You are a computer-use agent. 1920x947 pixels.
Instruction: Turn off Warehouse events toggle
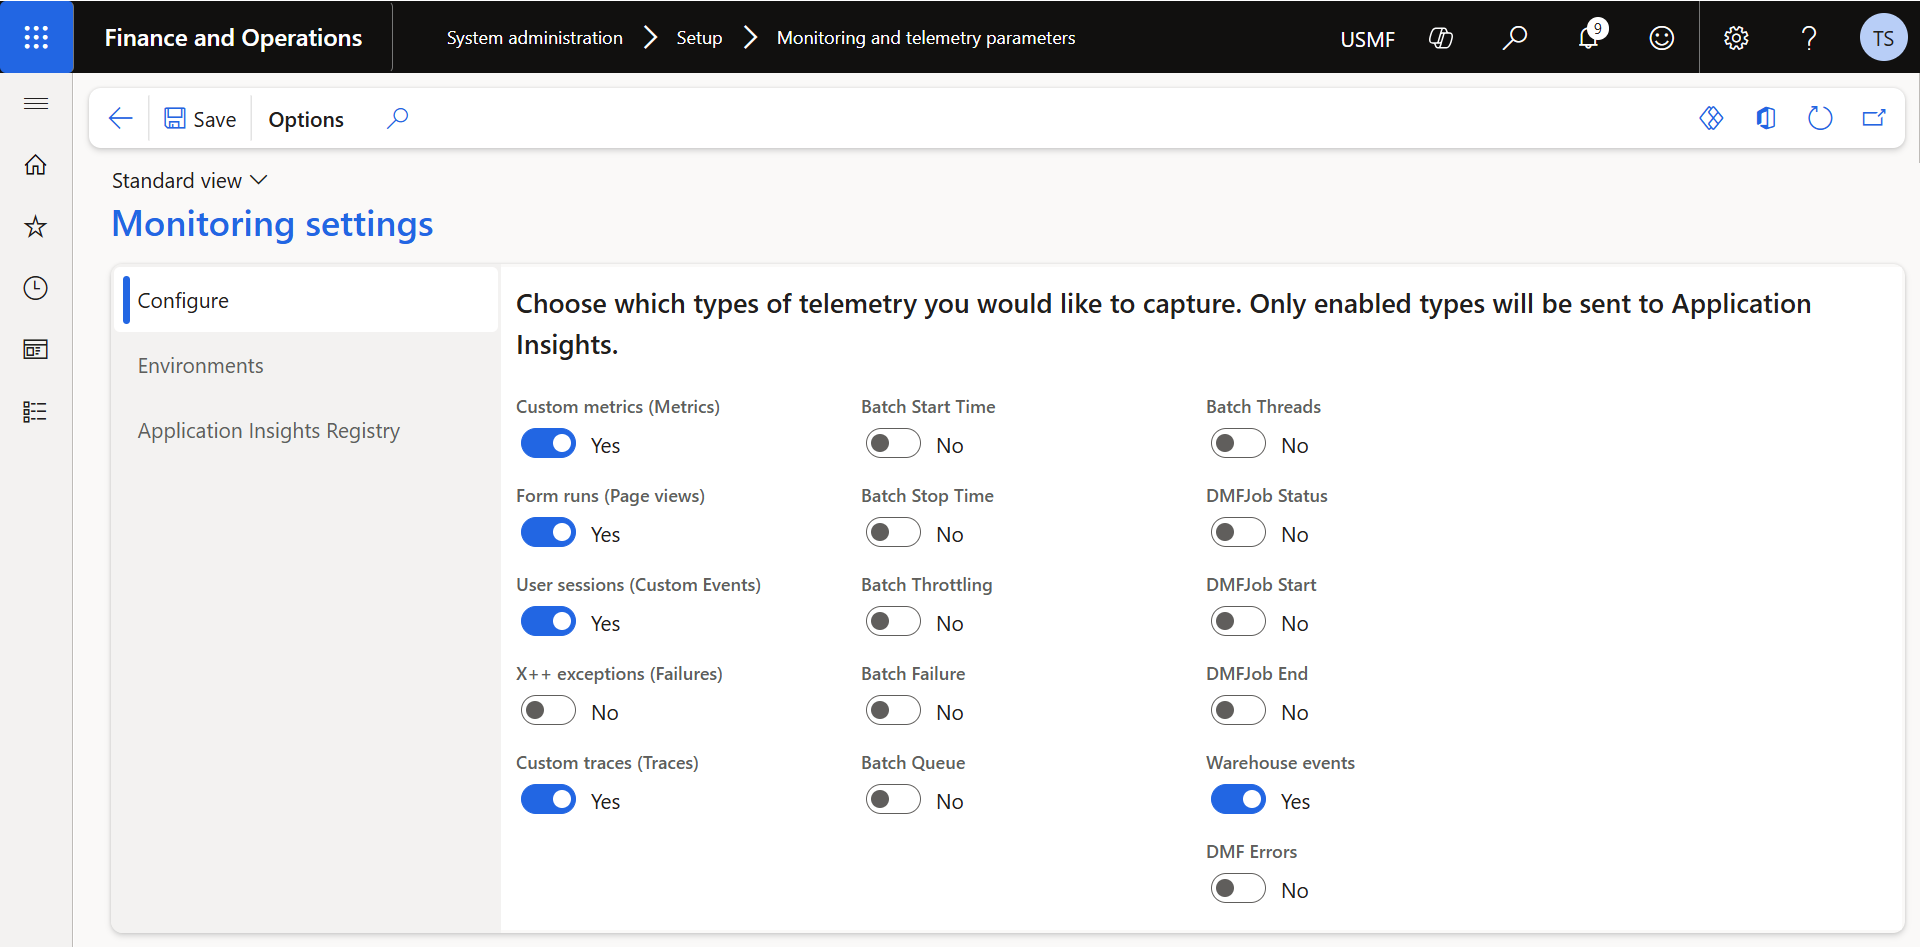[x=1238, y=800]
